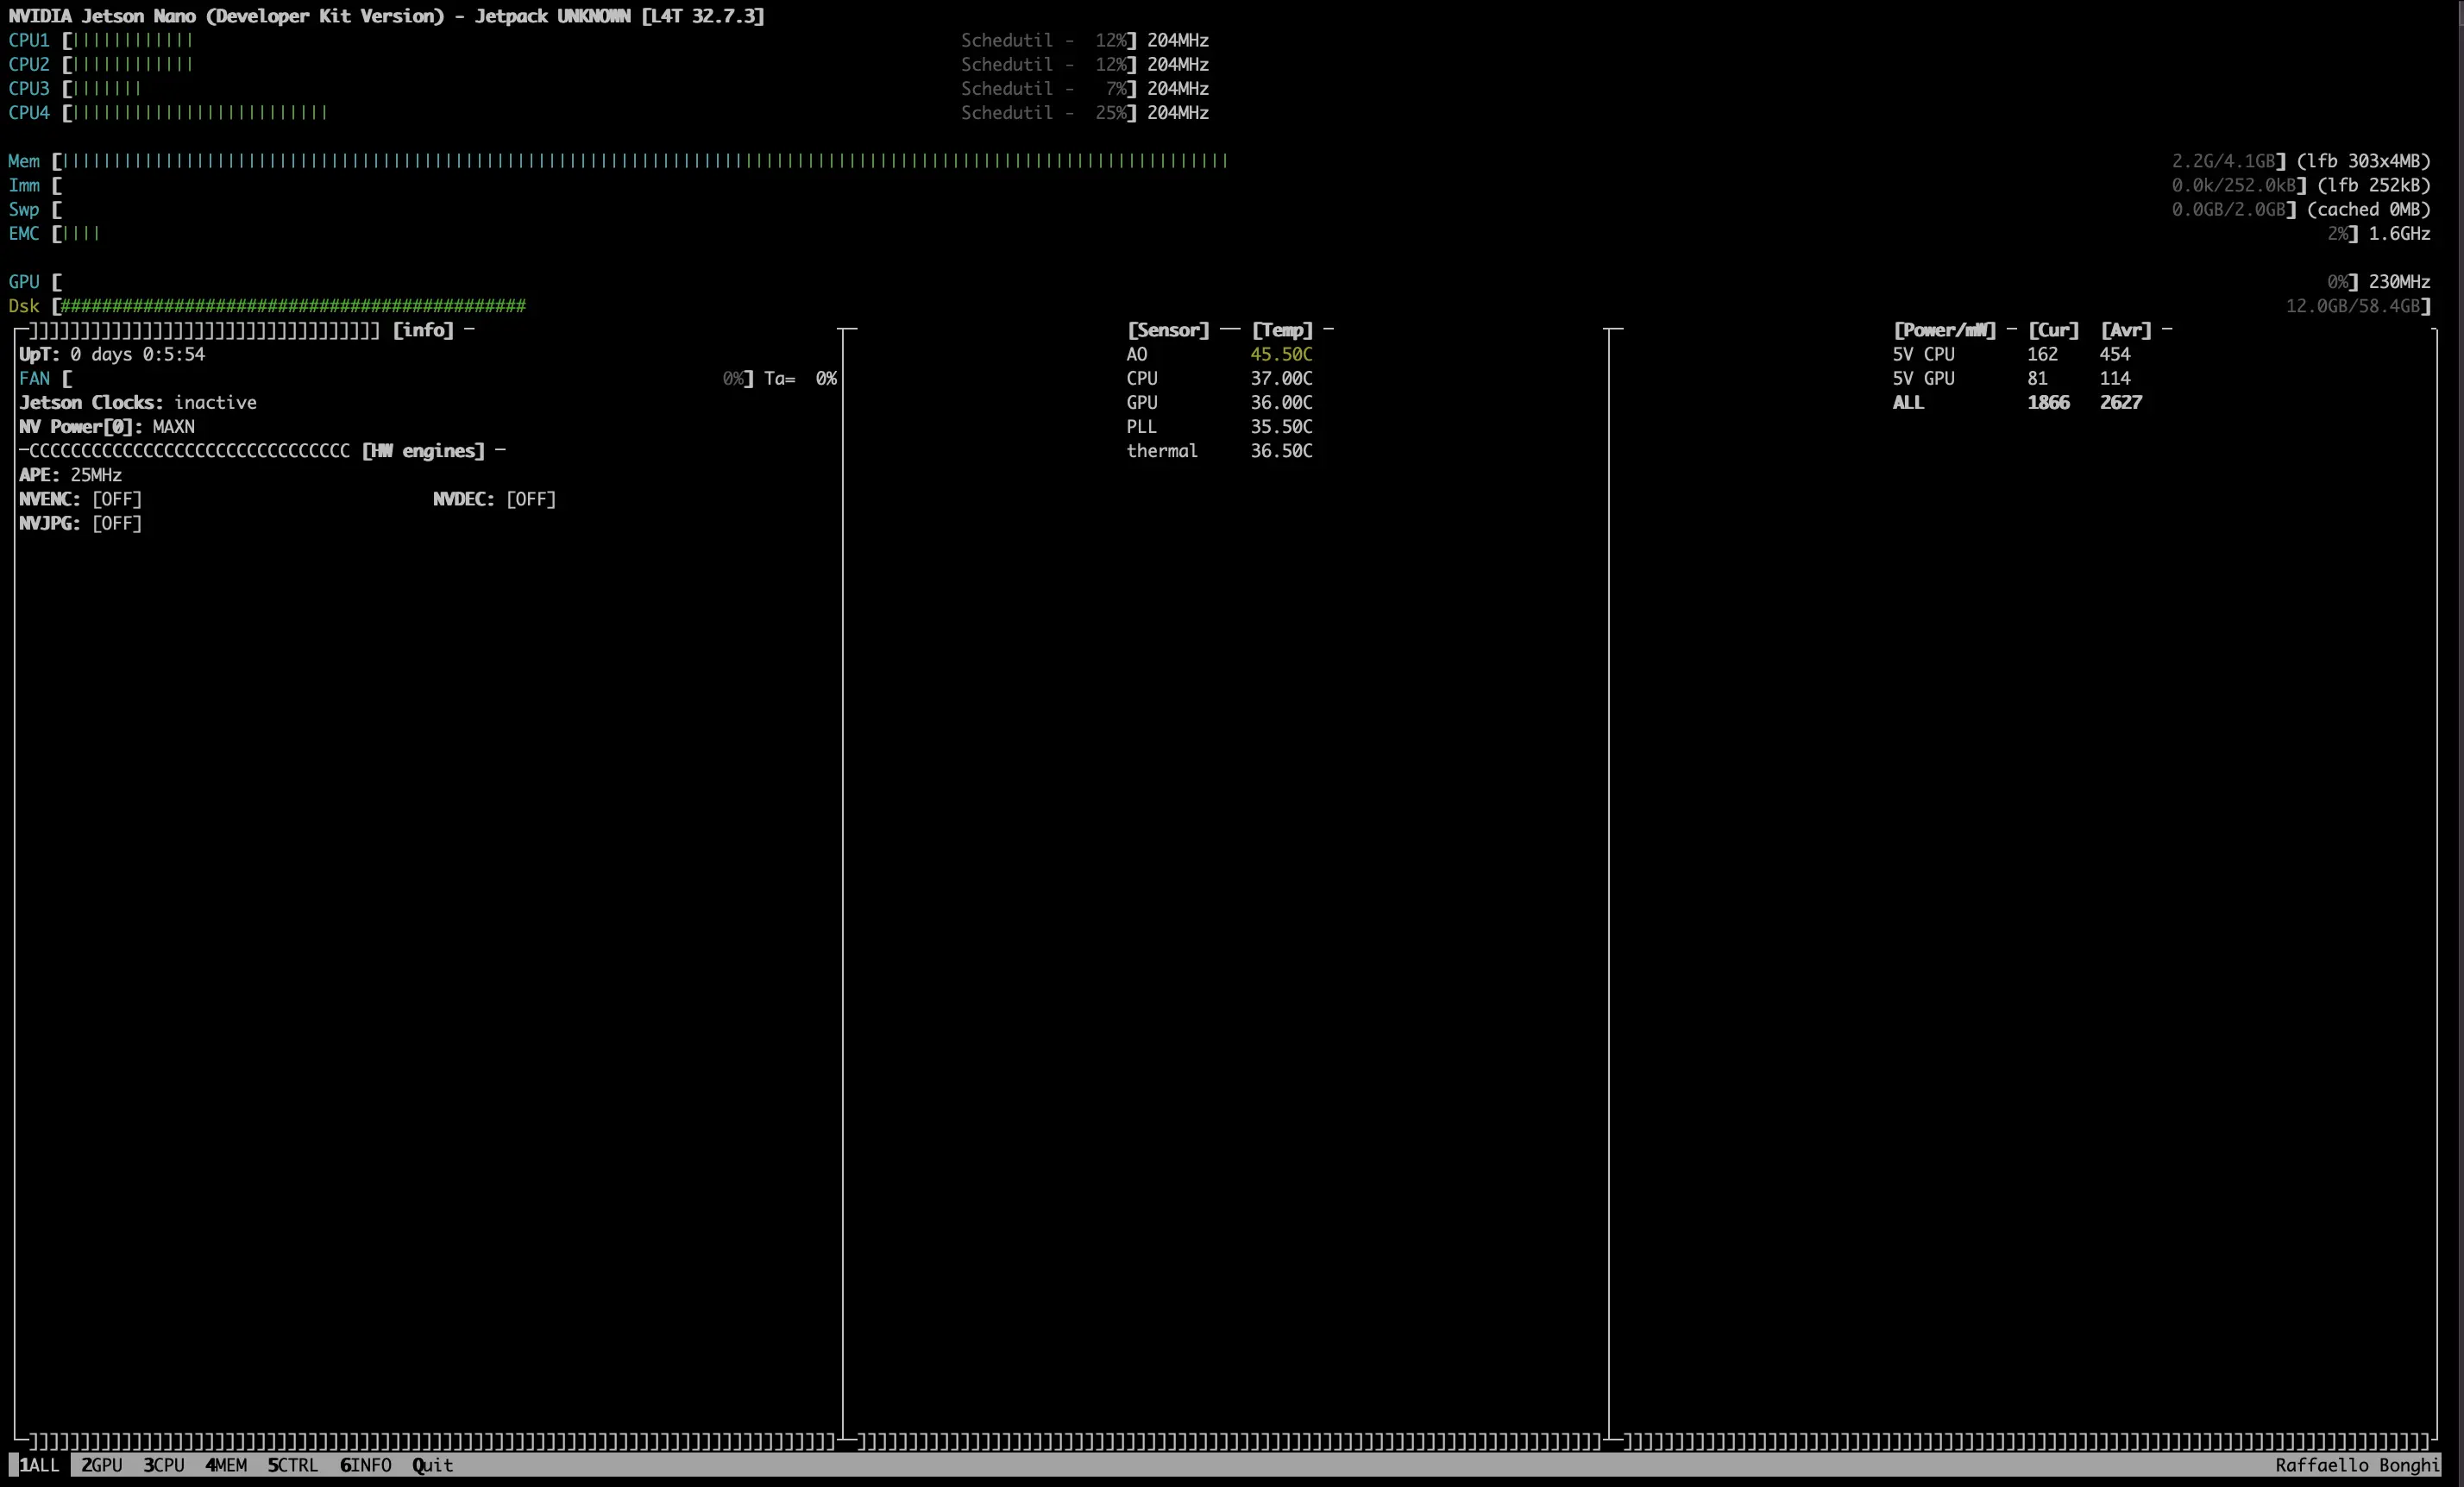This screenshot has width=2464, height=1487.
Task: Click the CPU4 usage bar
Action: pos(599,113)
